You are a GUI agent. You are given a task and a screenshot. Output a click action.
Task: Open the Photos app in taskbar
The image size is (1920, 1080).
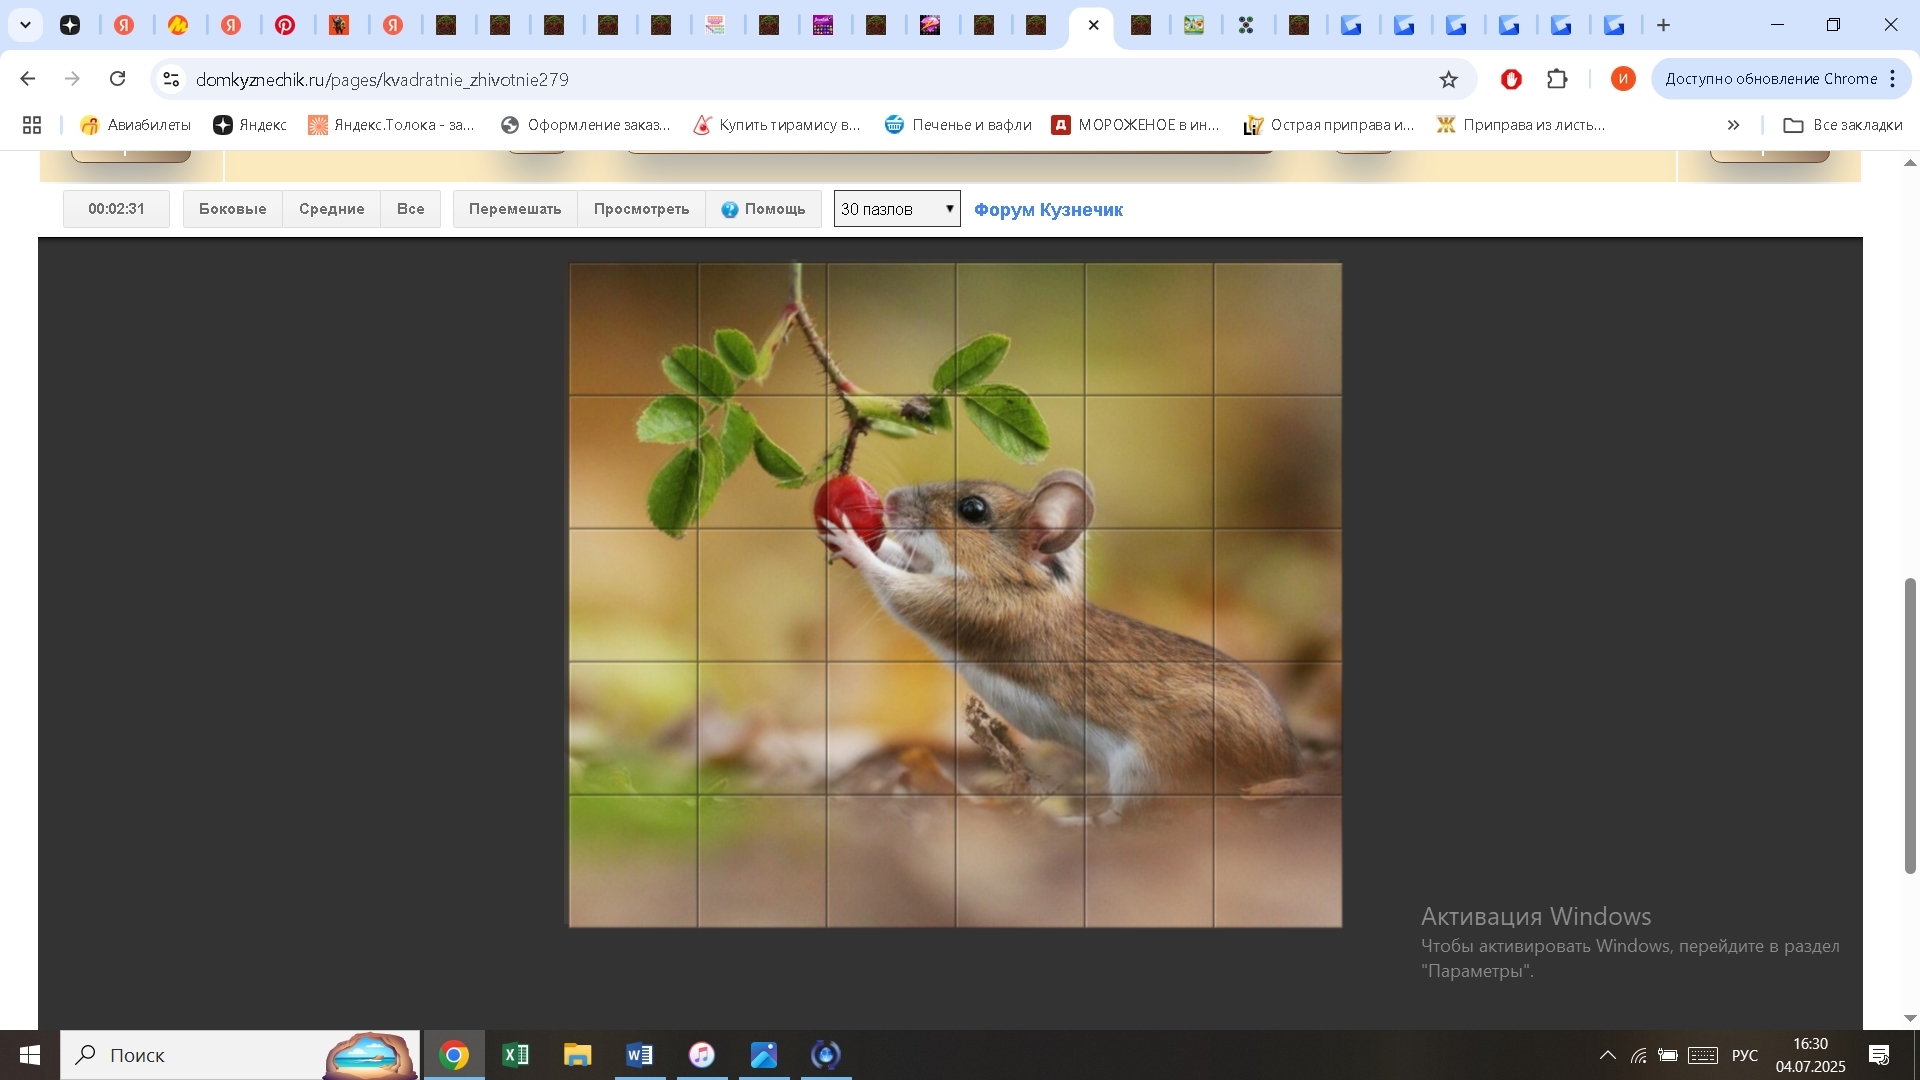point(764,1055)
